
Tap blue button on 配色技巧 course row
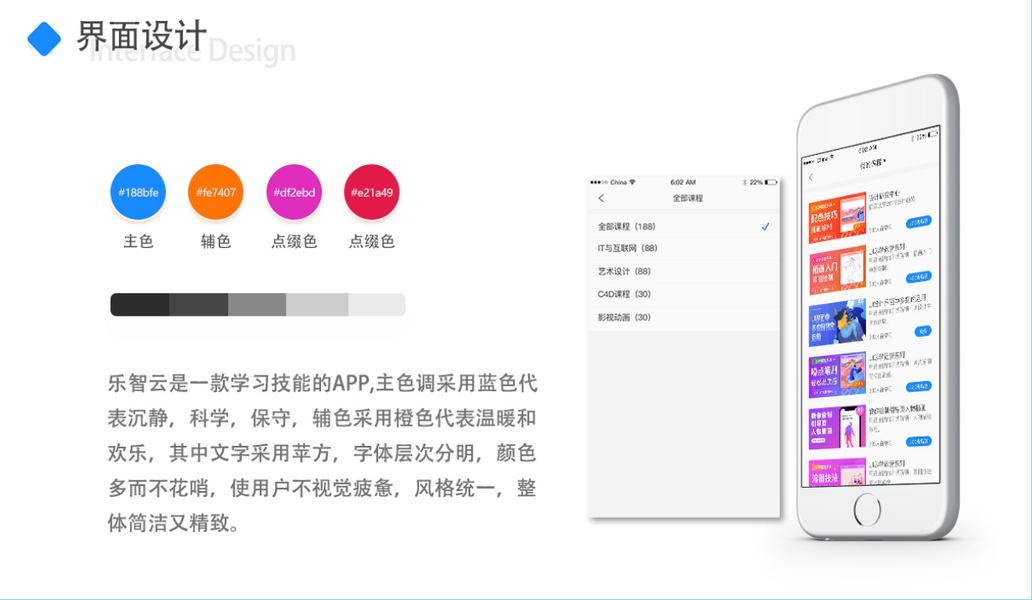(918, 222)
